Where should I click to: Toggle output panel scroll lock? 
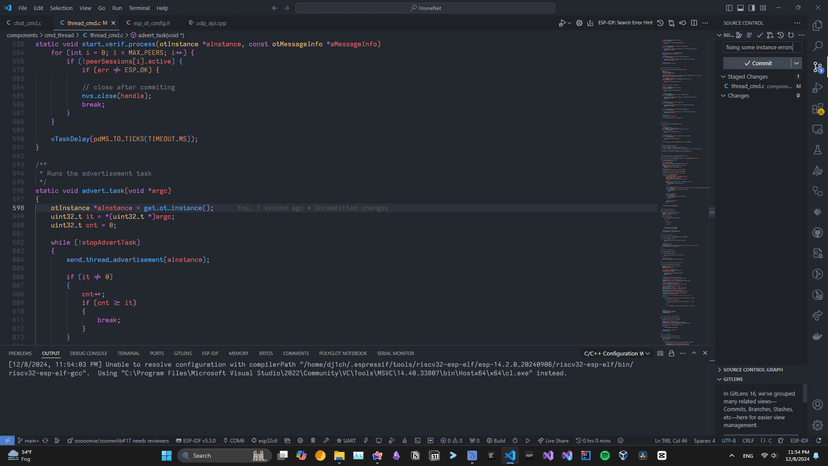(671, 353)
